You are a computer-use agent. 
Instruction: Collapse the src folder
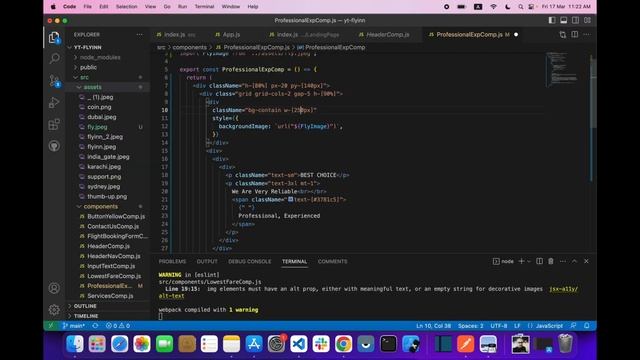tap(84, 77)
